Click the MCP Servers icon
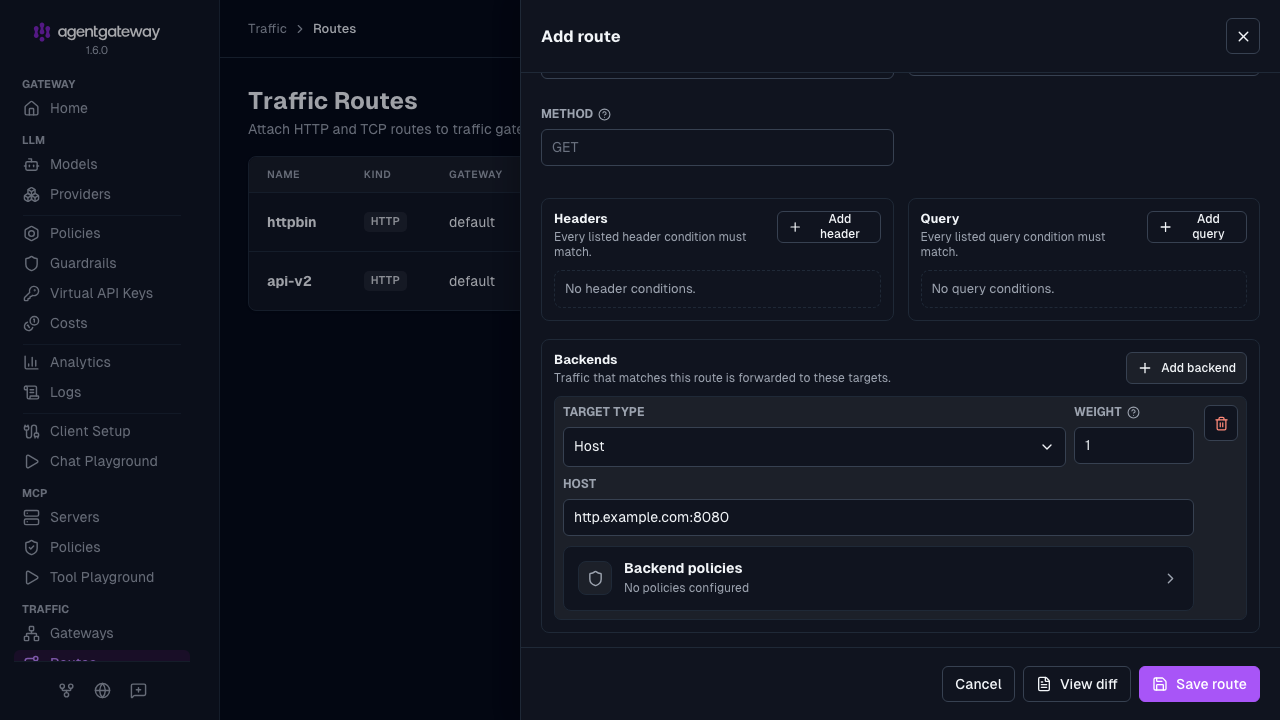This screenshot has height=720, width=1280. pyautogui.click(x=32, y=517)
